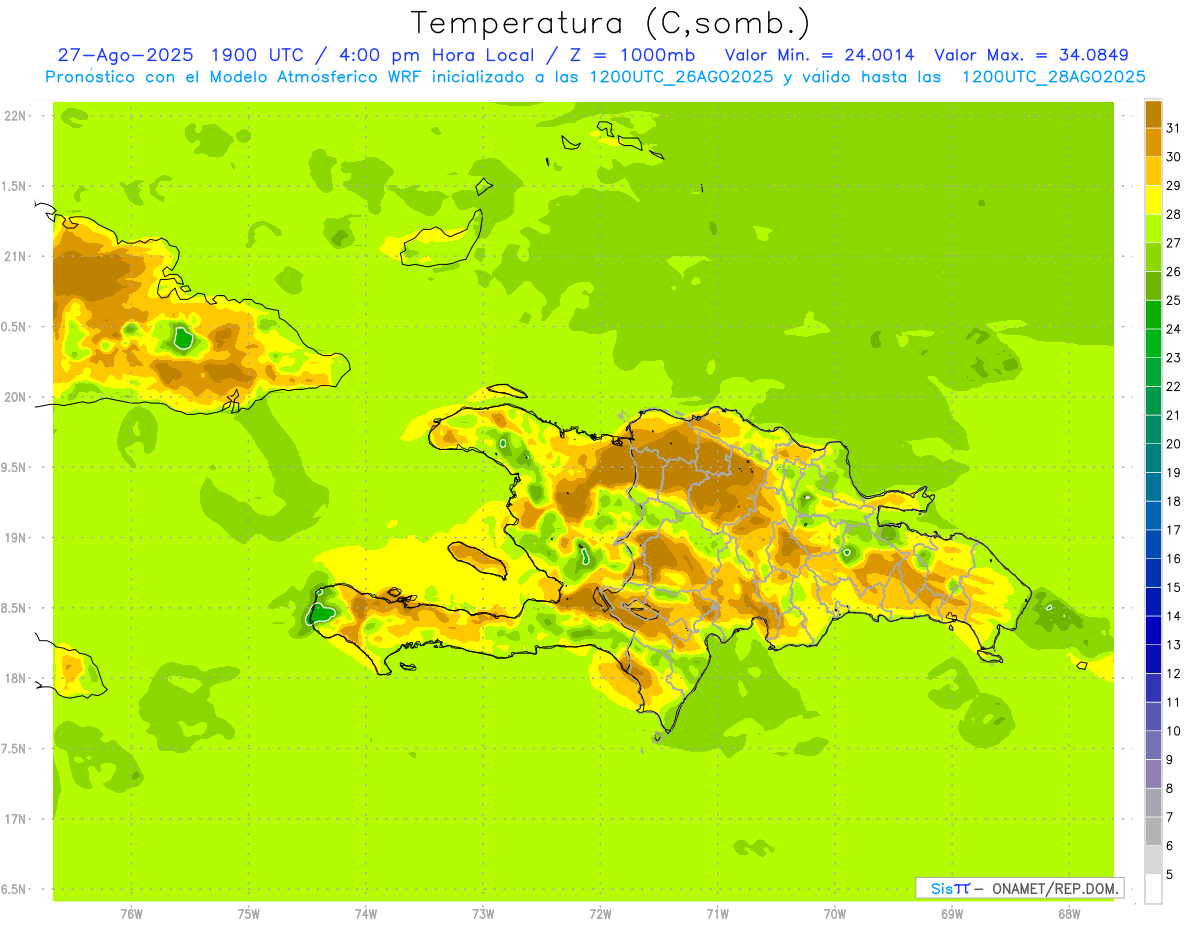
Task: Click the "28" label on the color scale
Action: [x=1174, y=214]
